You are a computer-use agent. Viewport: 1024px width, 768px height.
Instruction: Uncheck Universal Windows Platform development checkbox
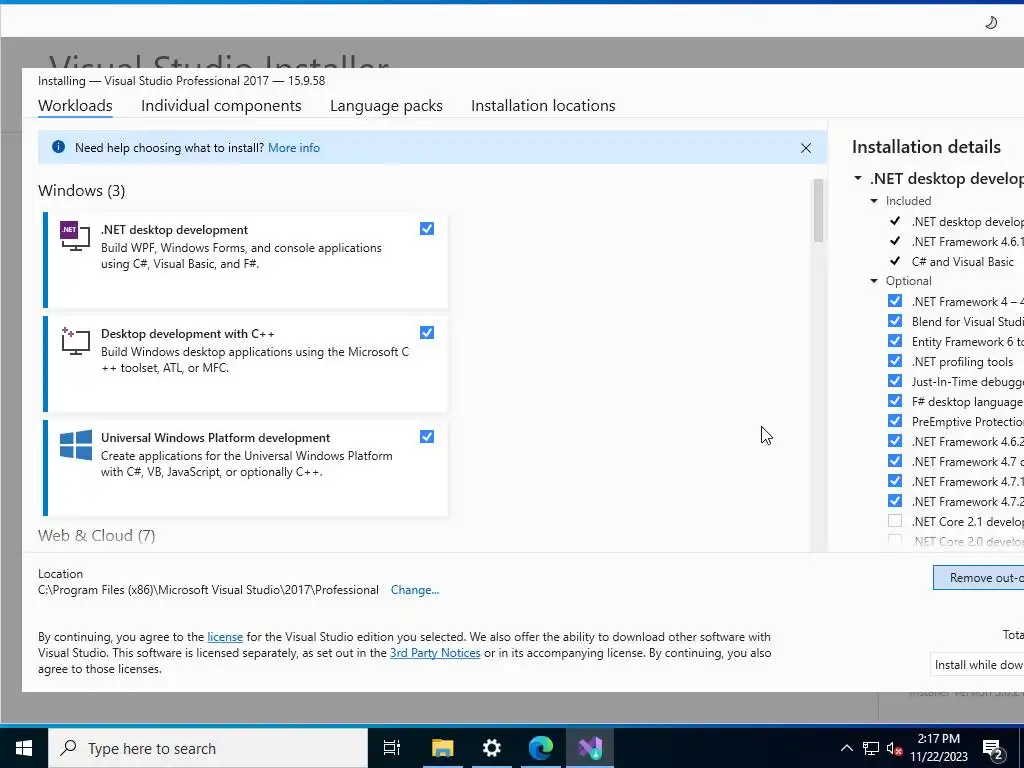426,436
